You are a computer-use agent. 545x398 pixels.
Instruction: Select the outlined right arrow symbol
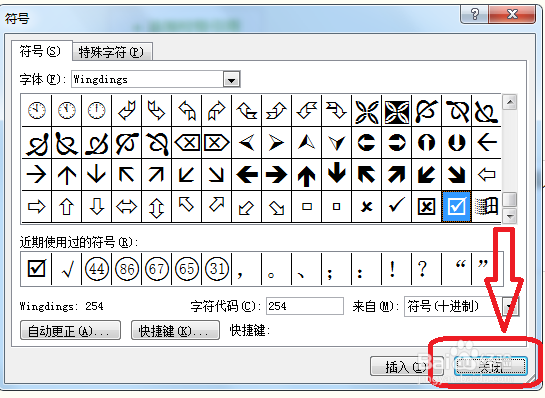(36, 206)
